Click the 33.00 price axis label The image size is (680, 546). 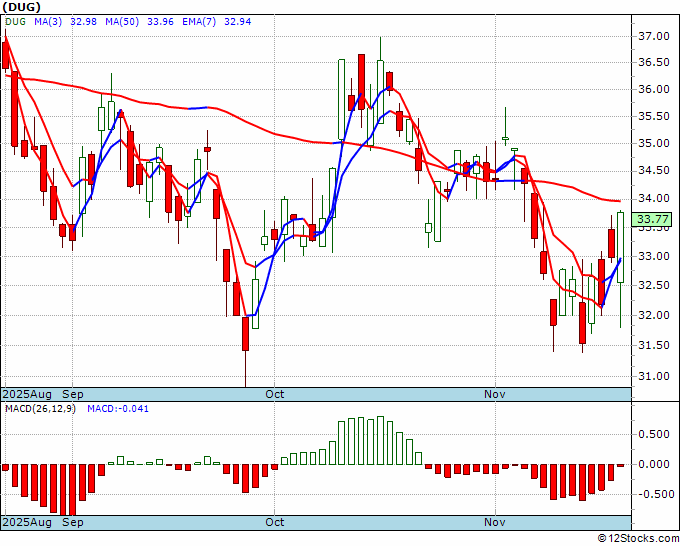point(654,256)
